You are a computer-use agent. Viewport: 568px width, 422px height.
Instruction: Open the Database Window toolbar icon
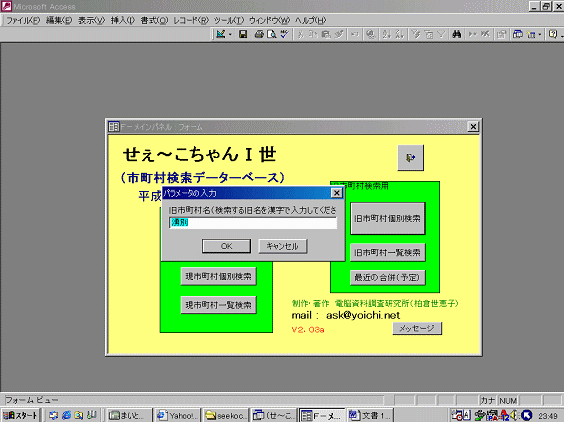(517, 34)
